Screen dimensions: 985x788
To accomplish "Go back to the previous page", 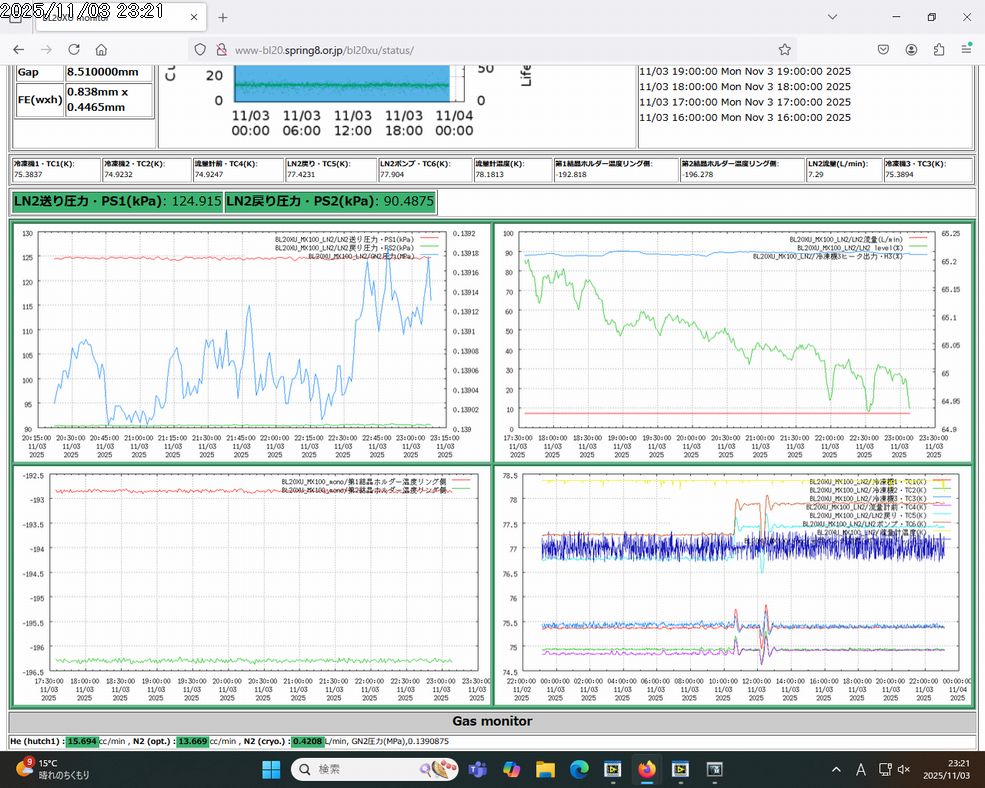I will [18, 49].
